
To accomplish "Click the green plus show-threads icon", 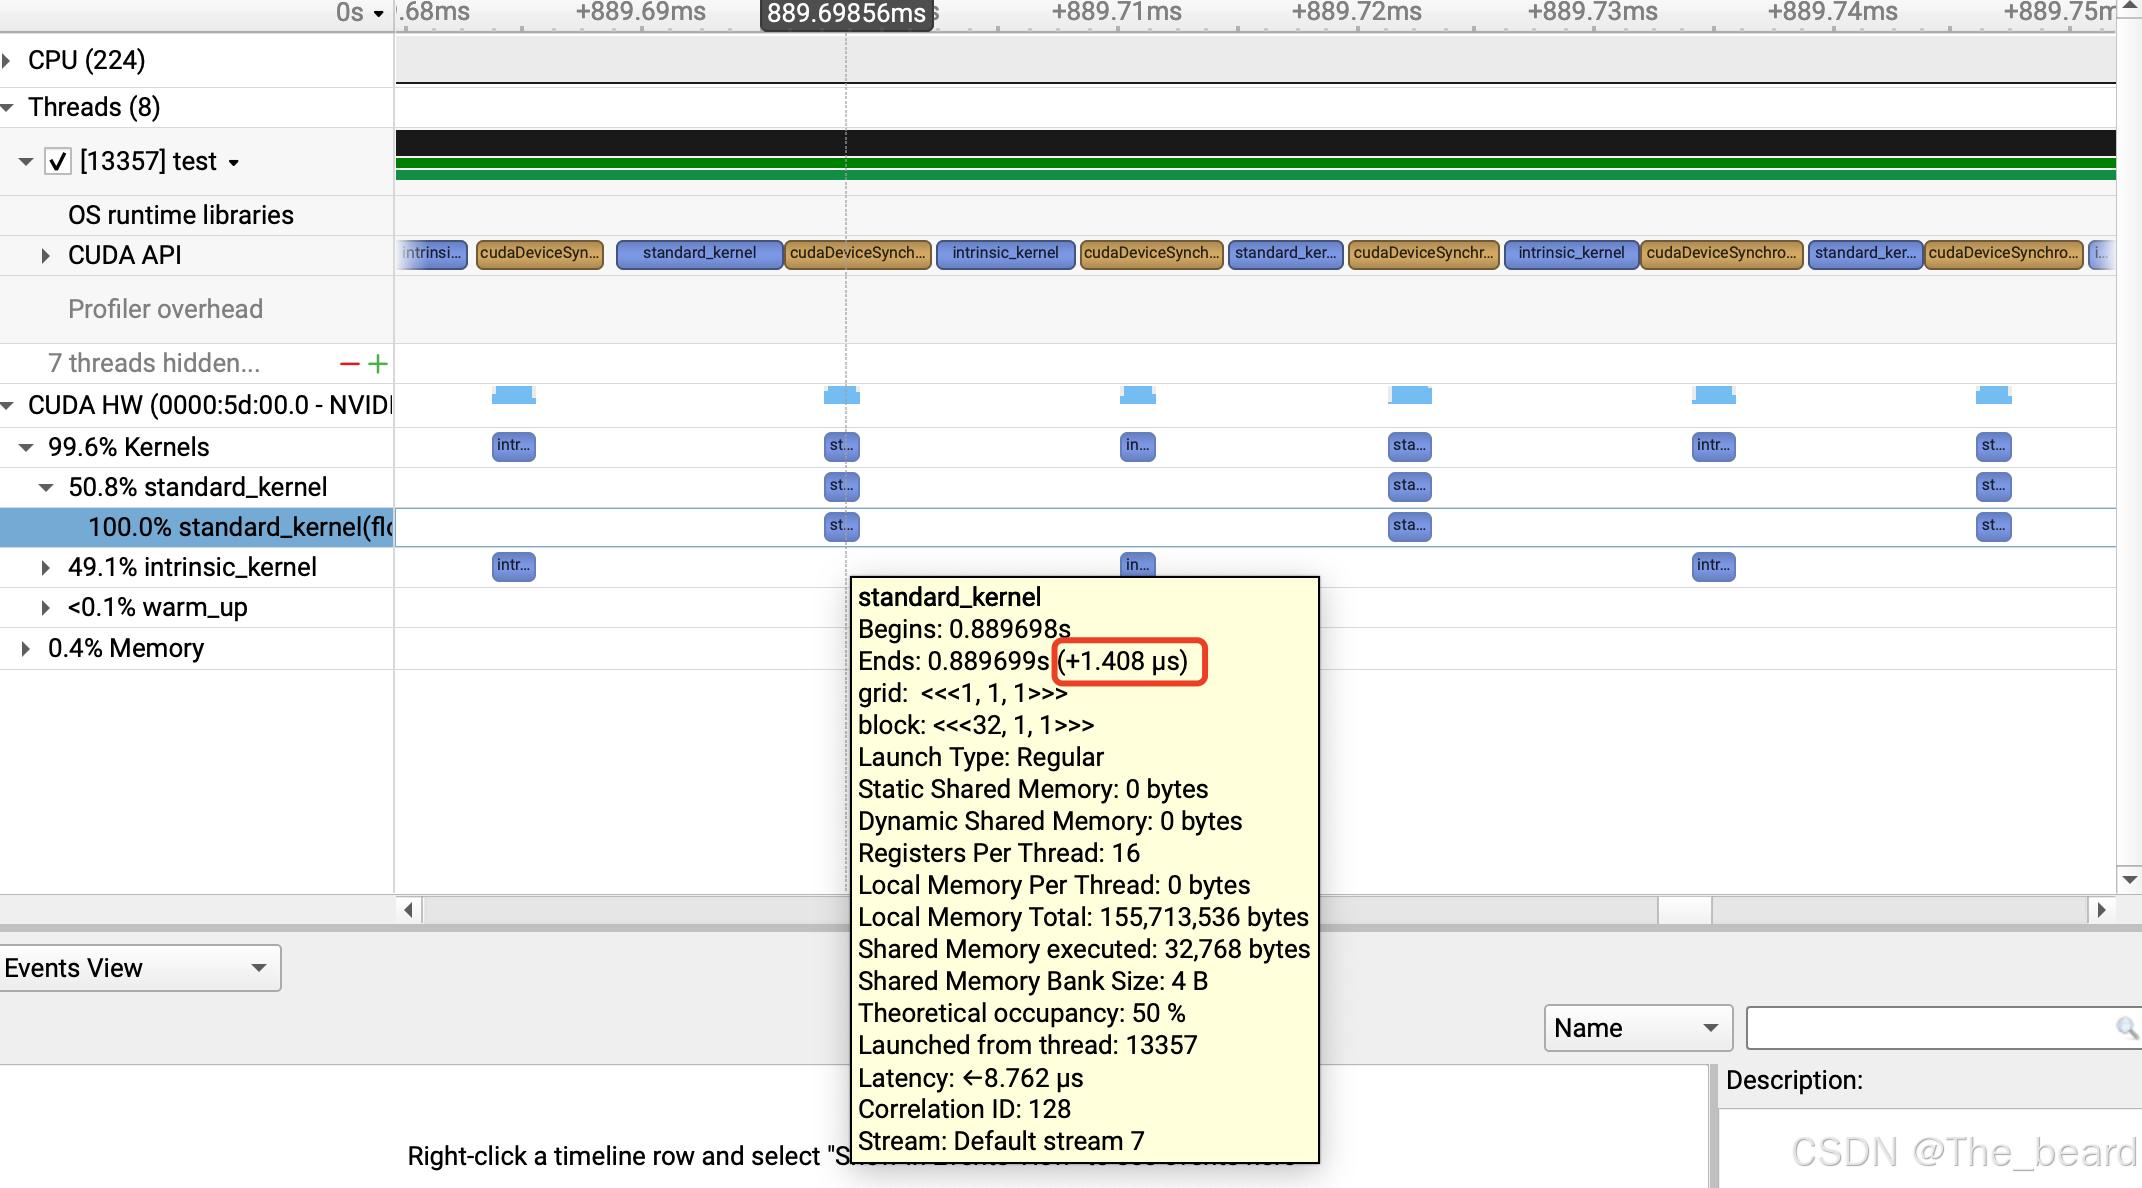I will coord(378,364).
